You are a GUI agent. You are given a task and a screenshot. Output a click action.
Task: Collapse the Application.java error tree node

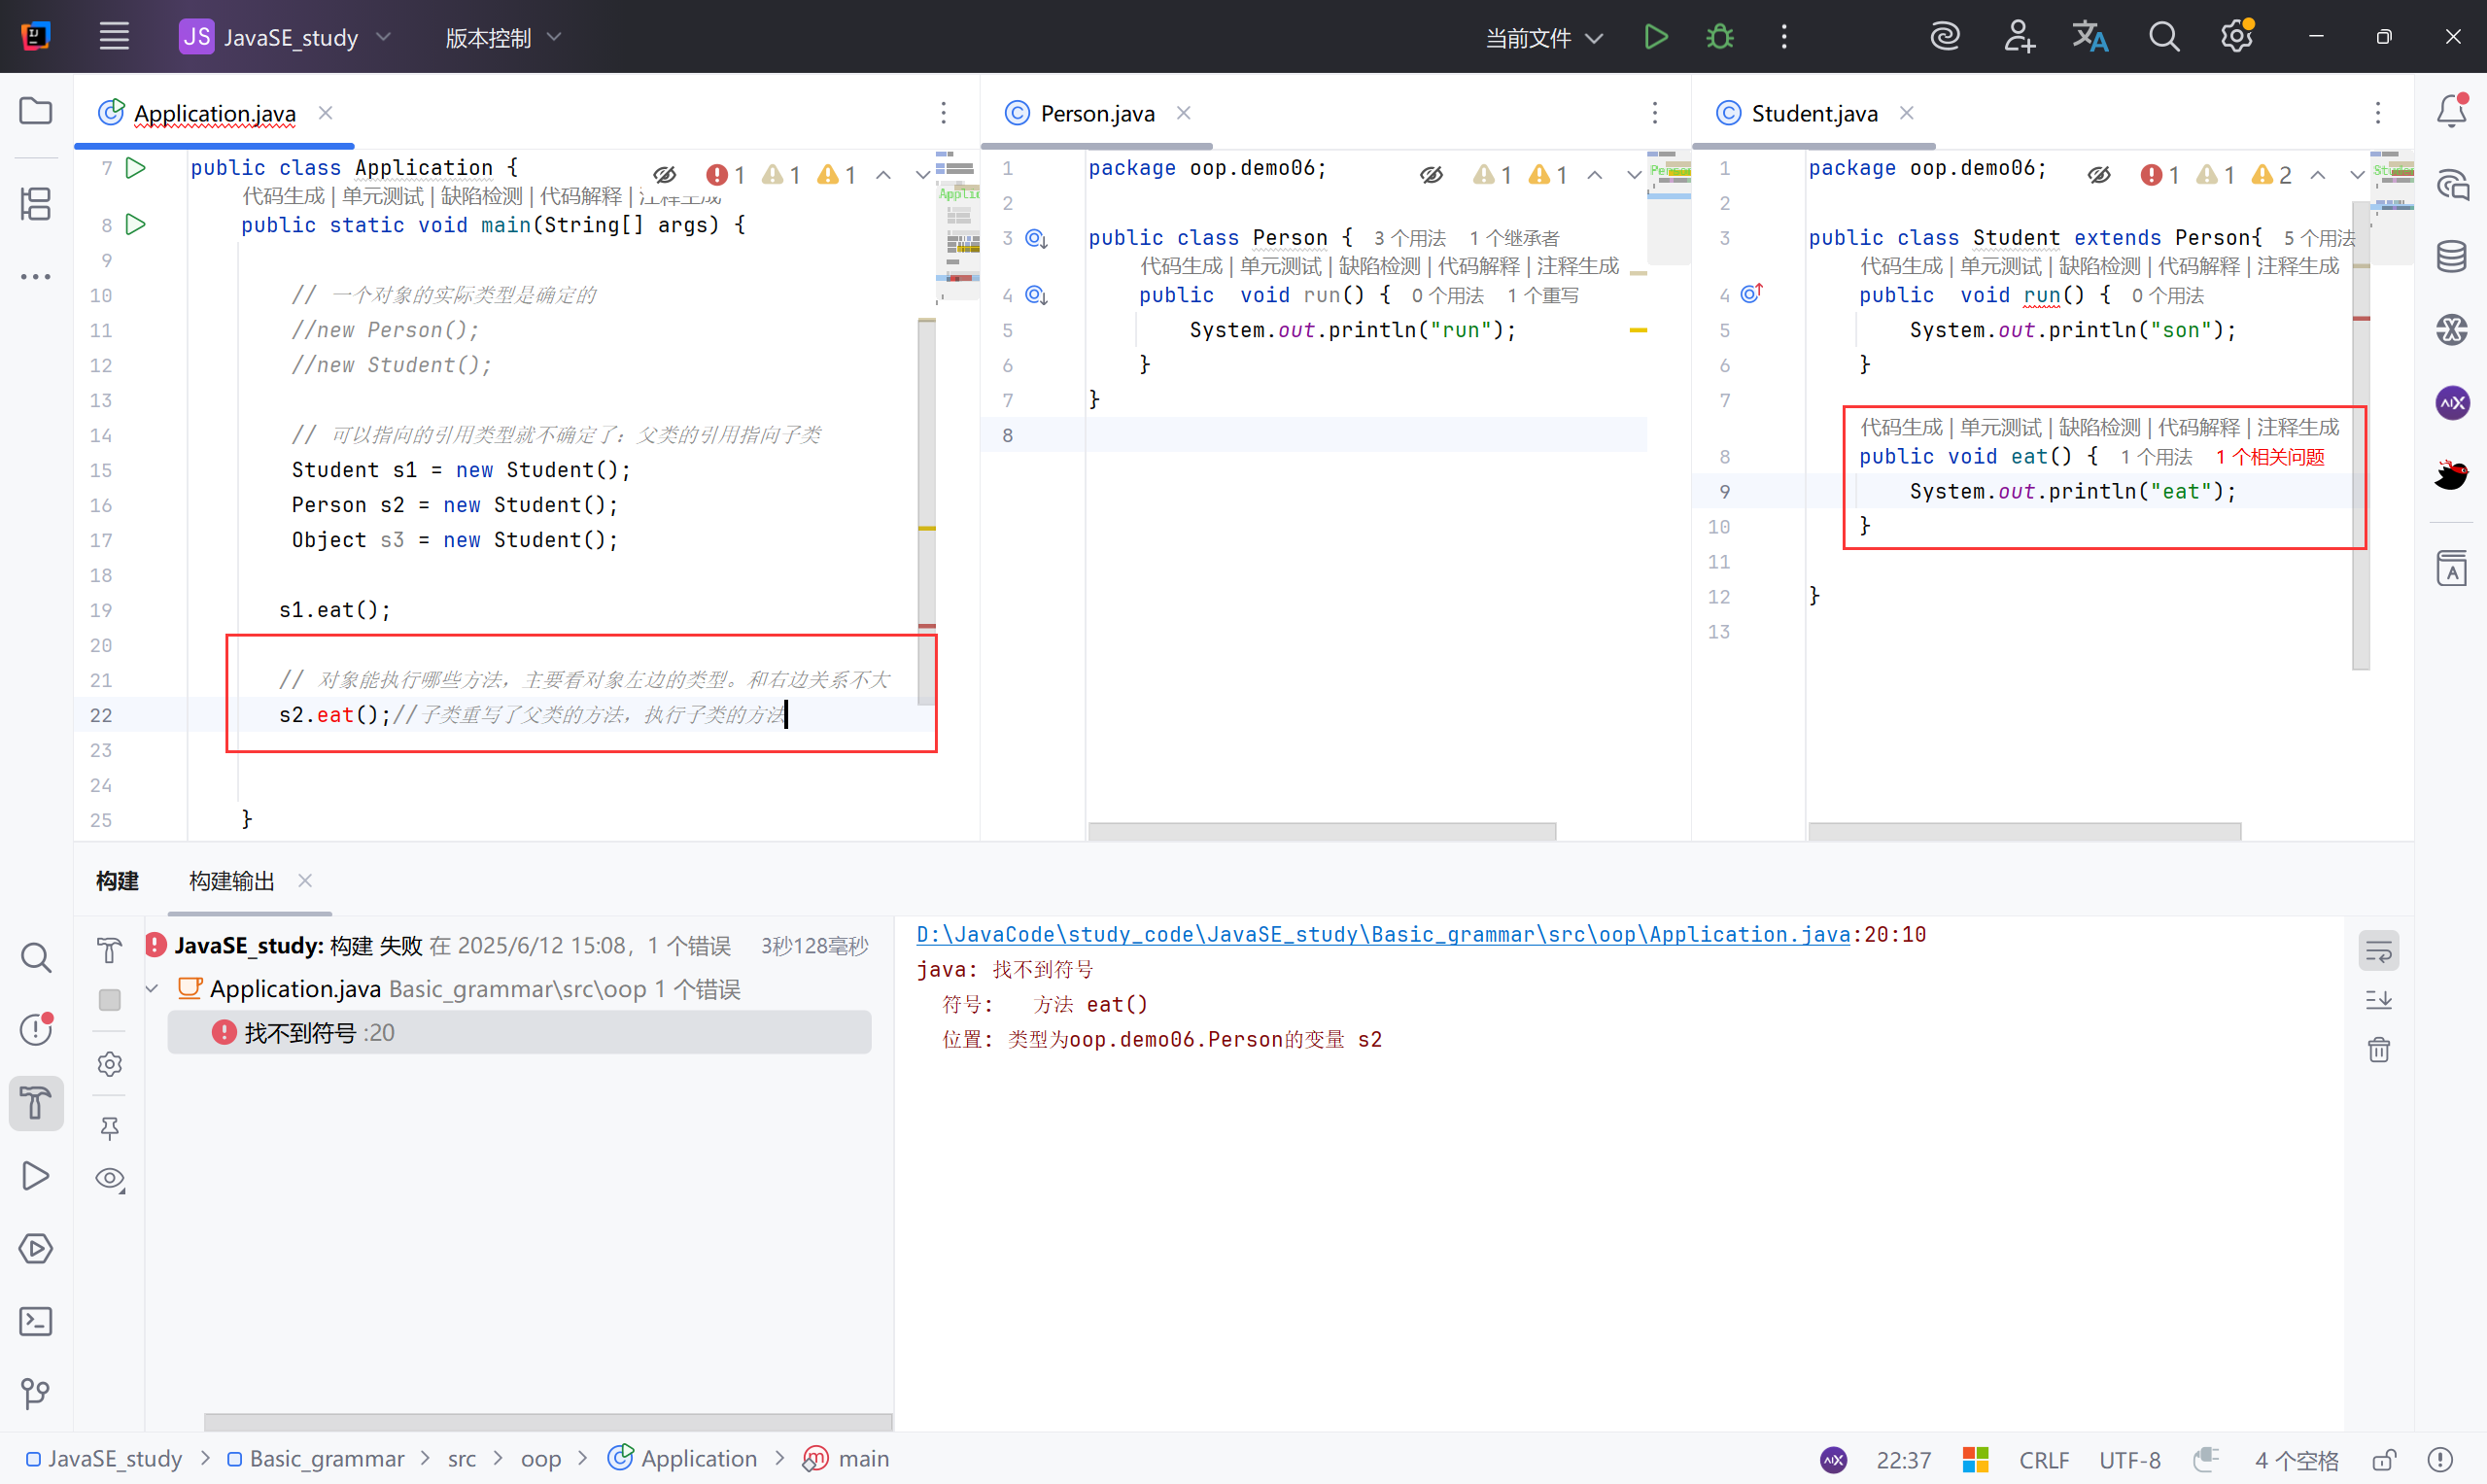tap(152, 989)
